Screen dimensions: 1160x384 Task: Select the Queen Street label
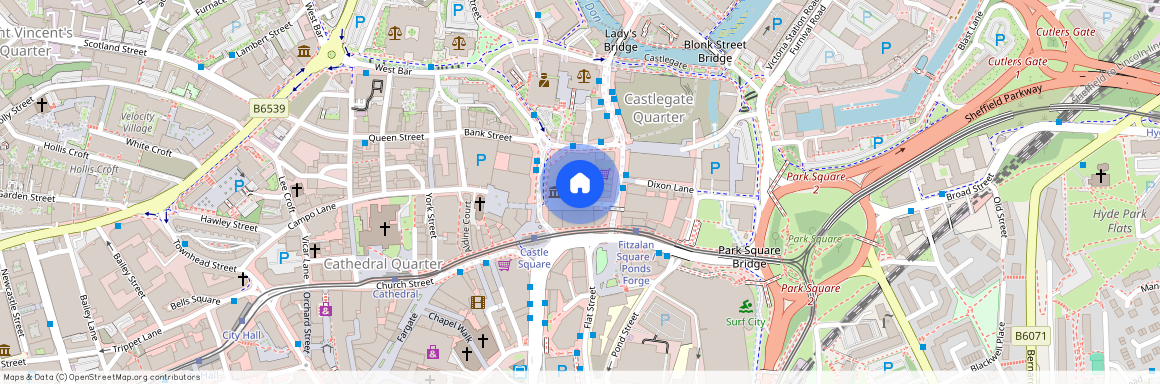[396, 138]
